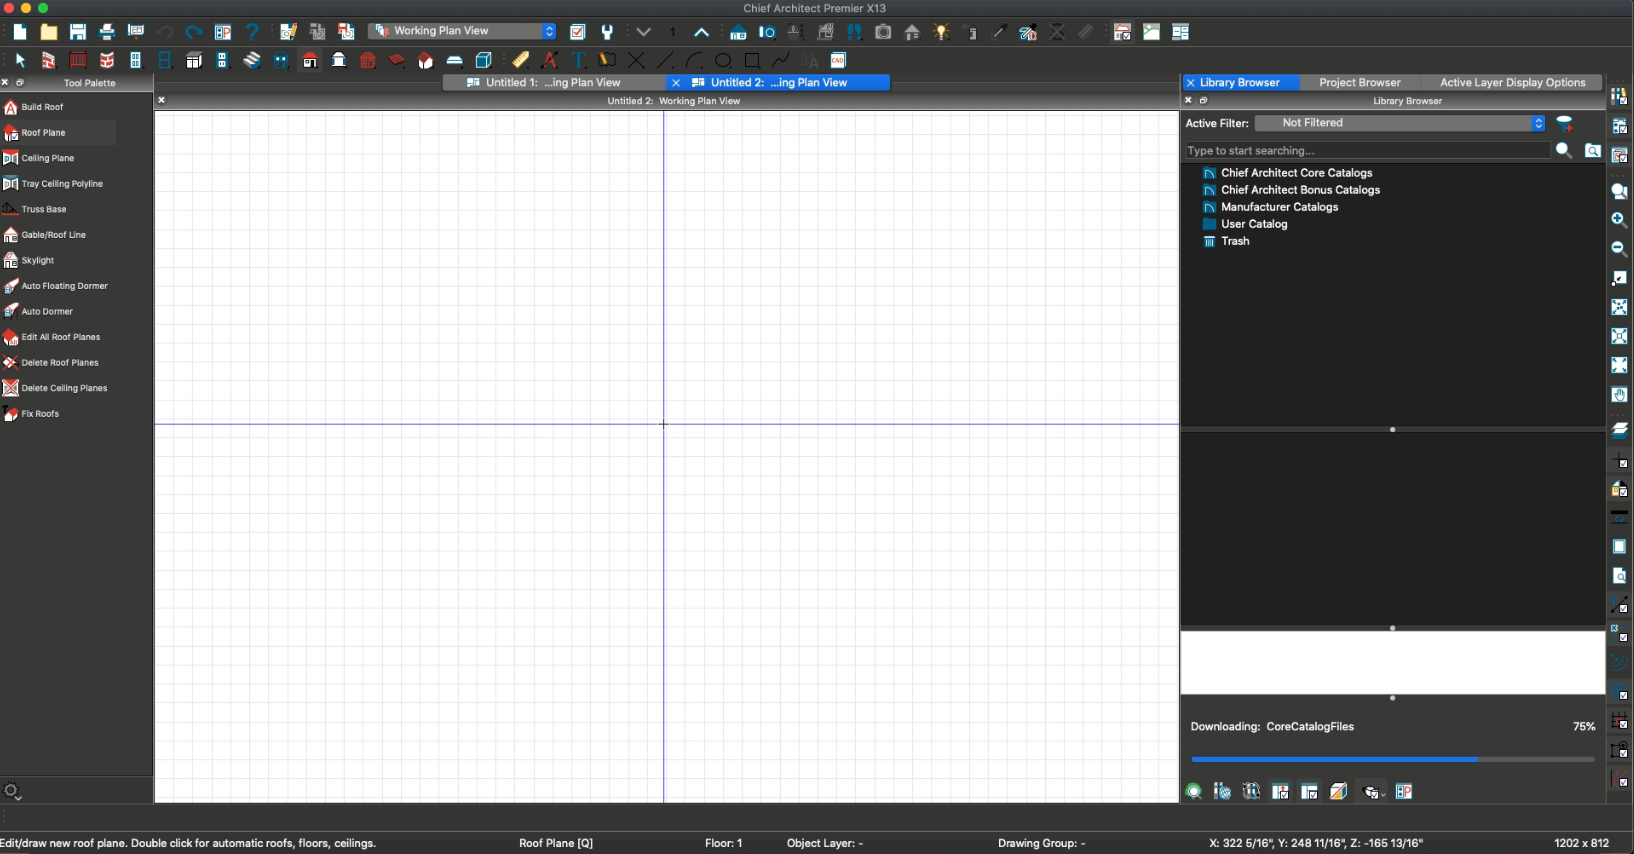Select the Build Roof tool
Image resolution: width=1634 pixels, height=854 pixels.
click(x=42, y=107)
